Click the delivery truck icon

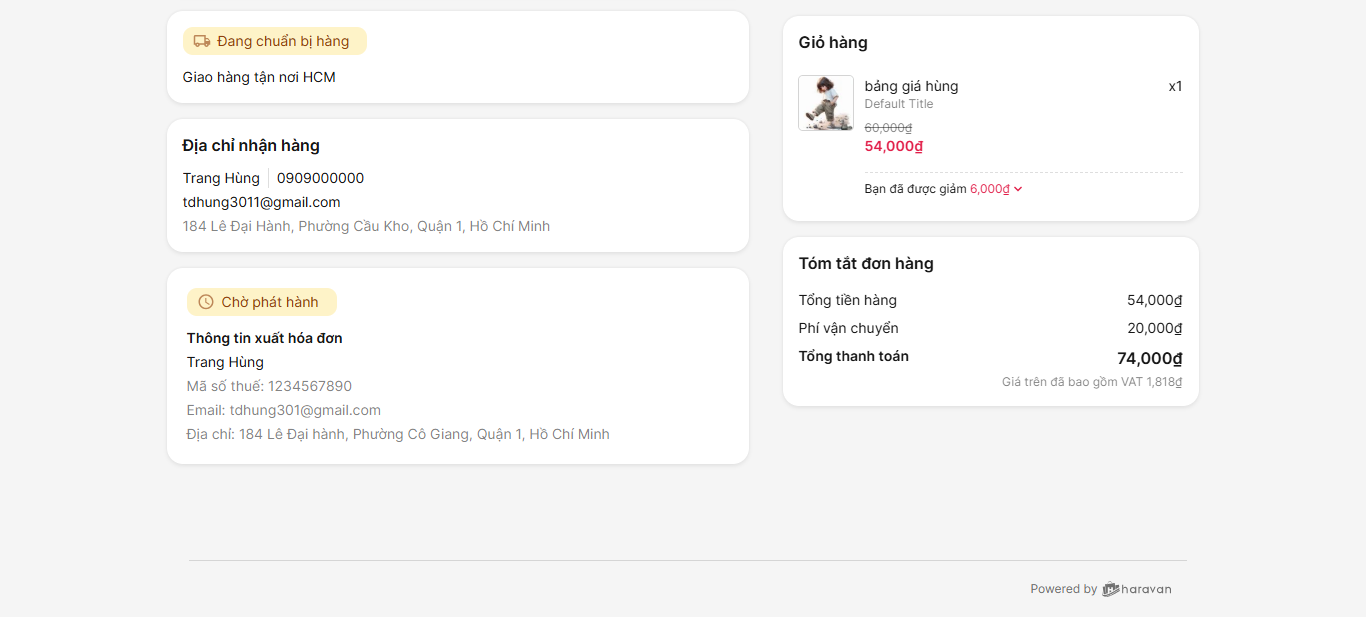tap(202, 41)
